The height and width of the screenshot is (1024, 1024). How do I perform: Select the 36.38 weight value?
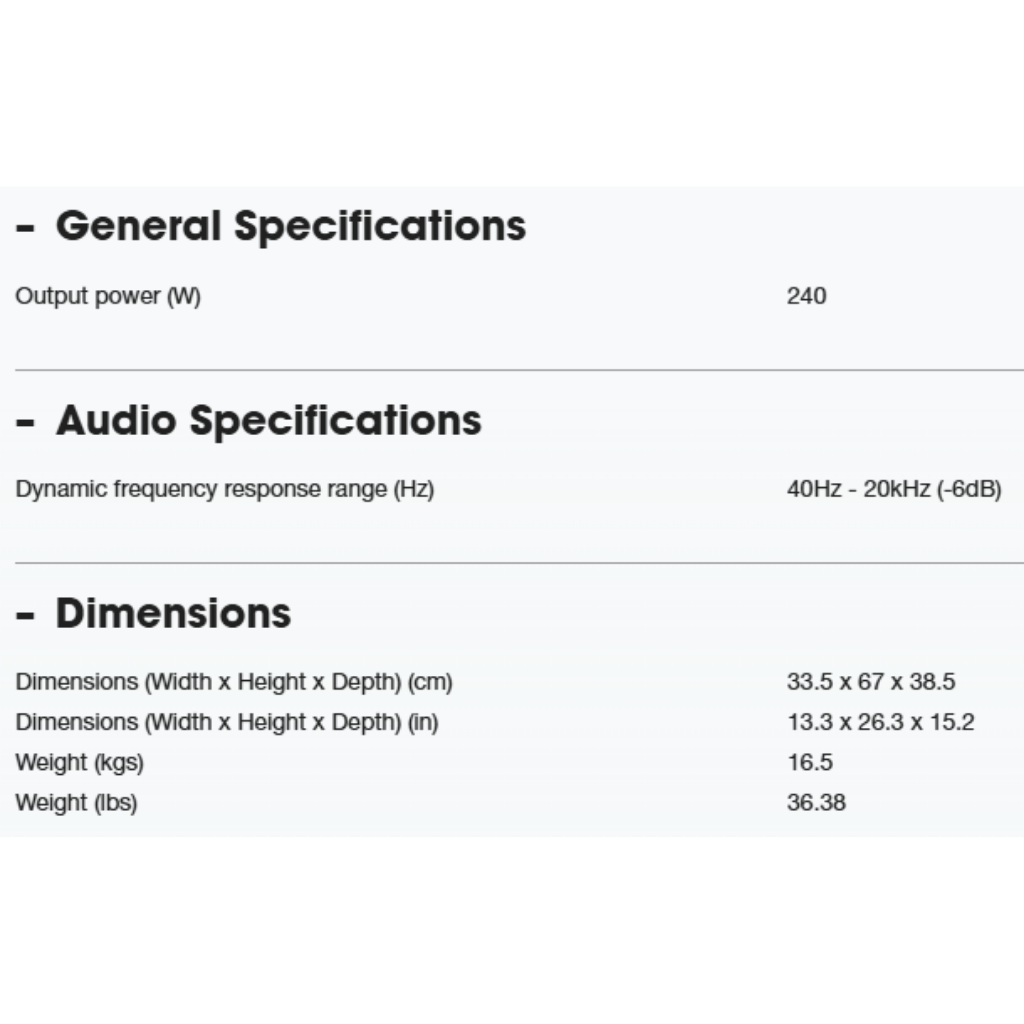point(816,803)
